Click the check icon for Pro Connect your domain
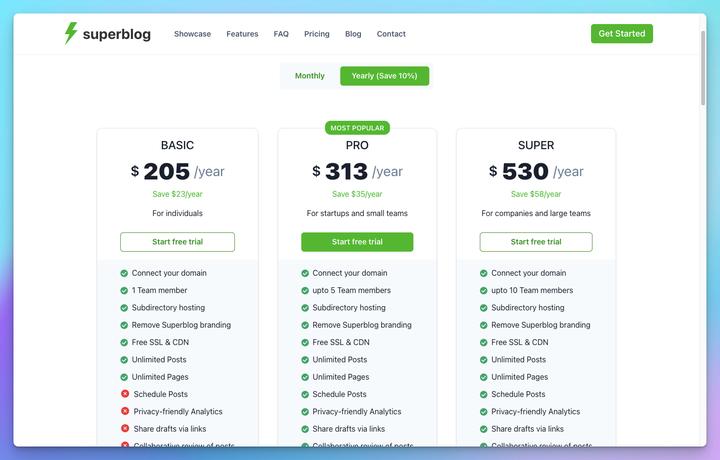The image size is (720, 460). (x=305, y=273)
